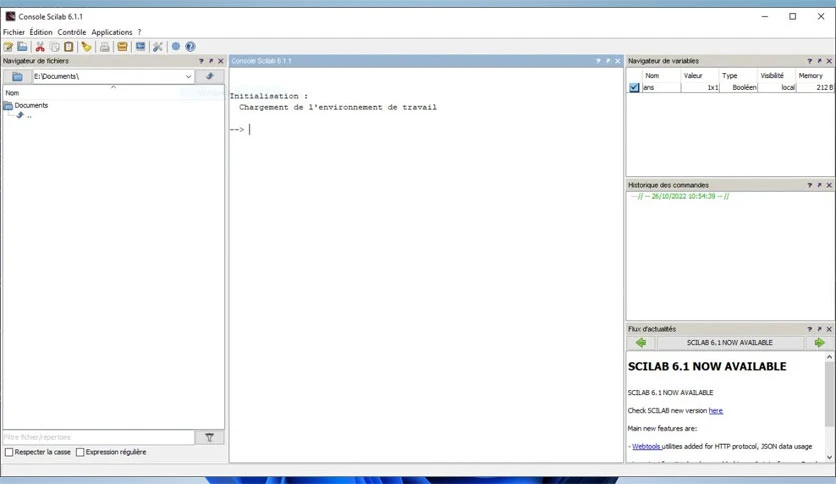Click the '212 B' memory cell
This screenshot has height=484, width=836.
[815, 87]
